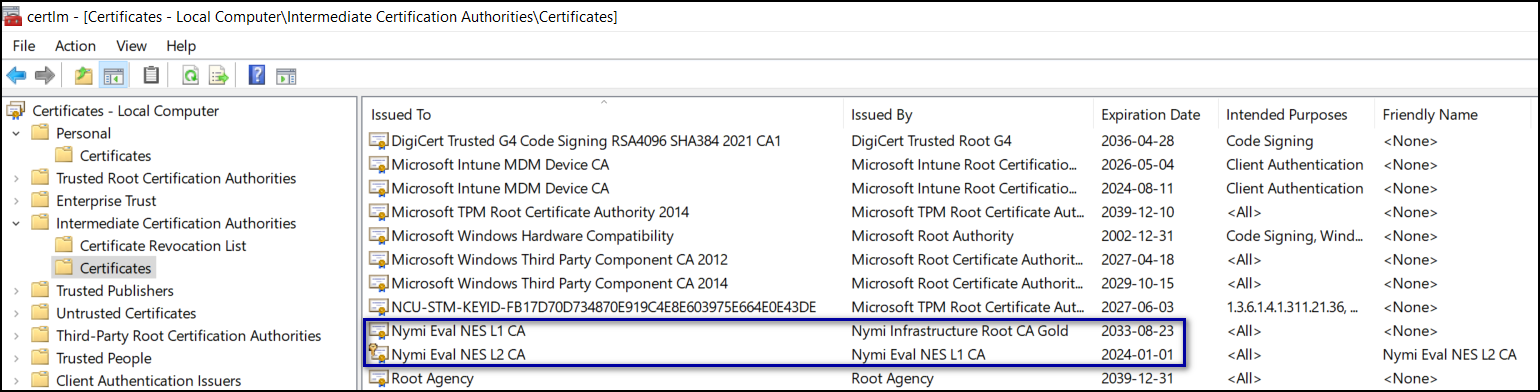Click 'DigiCert Trusted Root G4' issuer cell

click(932, 141)
